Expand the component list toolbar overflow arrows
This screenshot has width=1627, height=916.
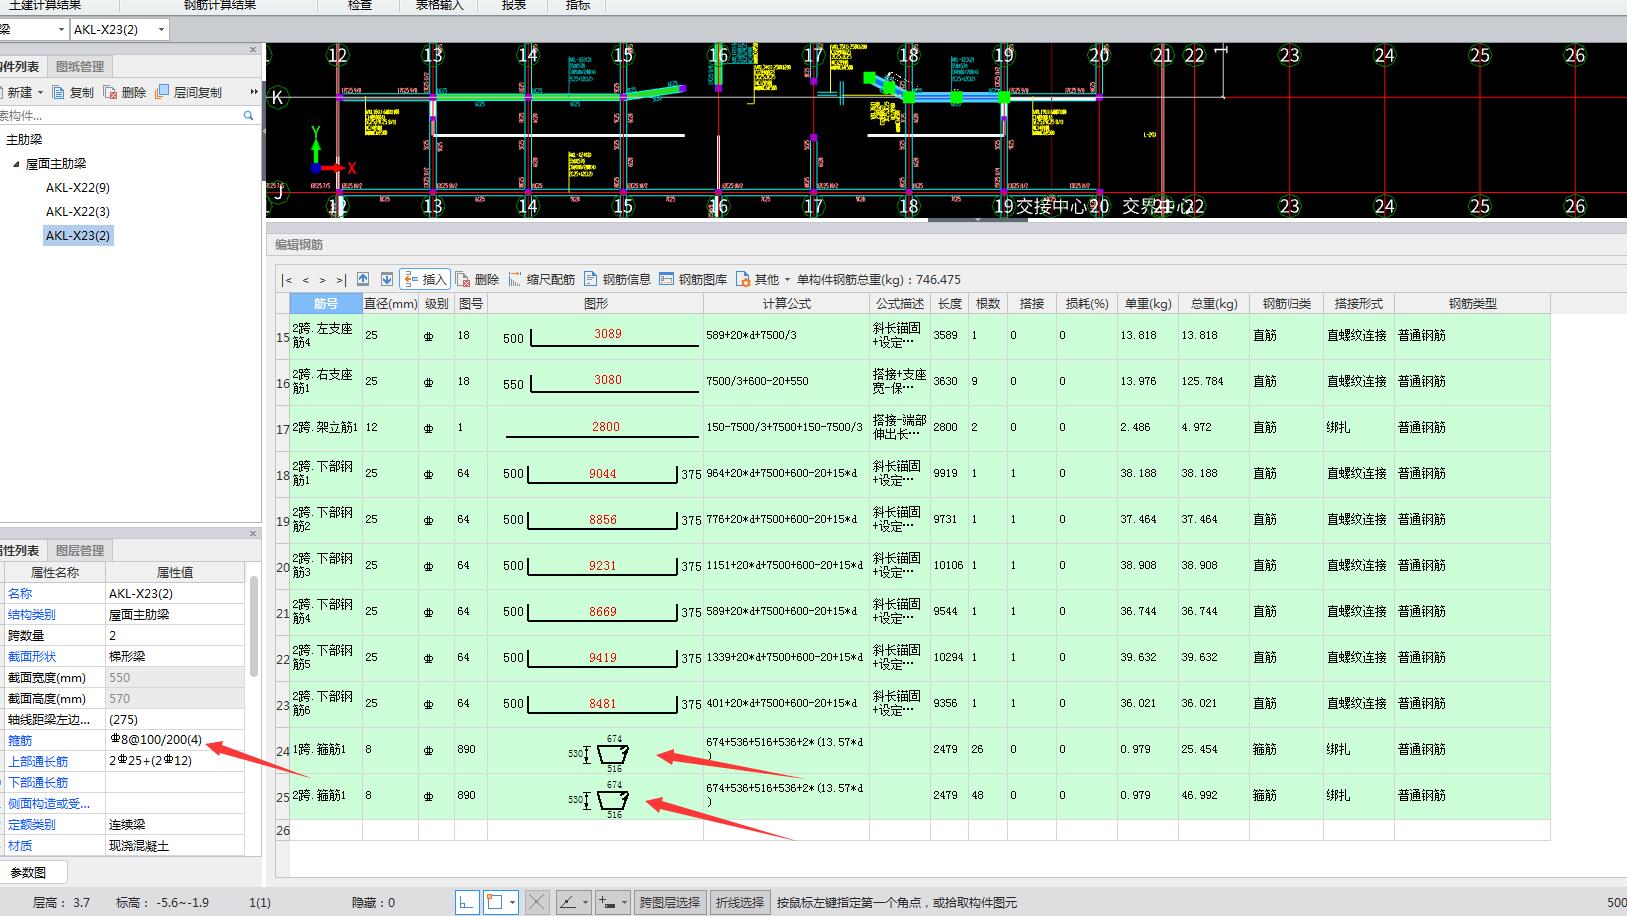tap(254, 92)
